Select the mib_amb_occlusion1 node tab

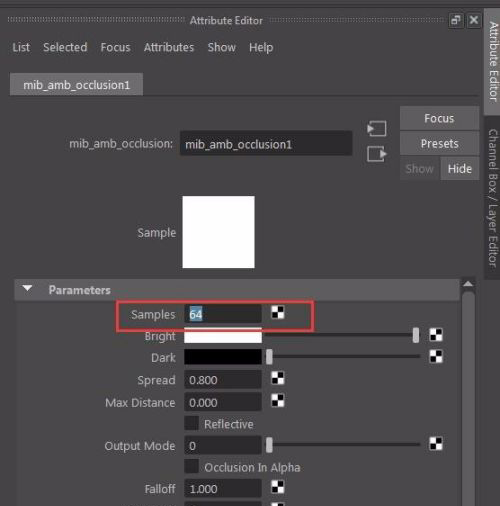click(76, 85)
